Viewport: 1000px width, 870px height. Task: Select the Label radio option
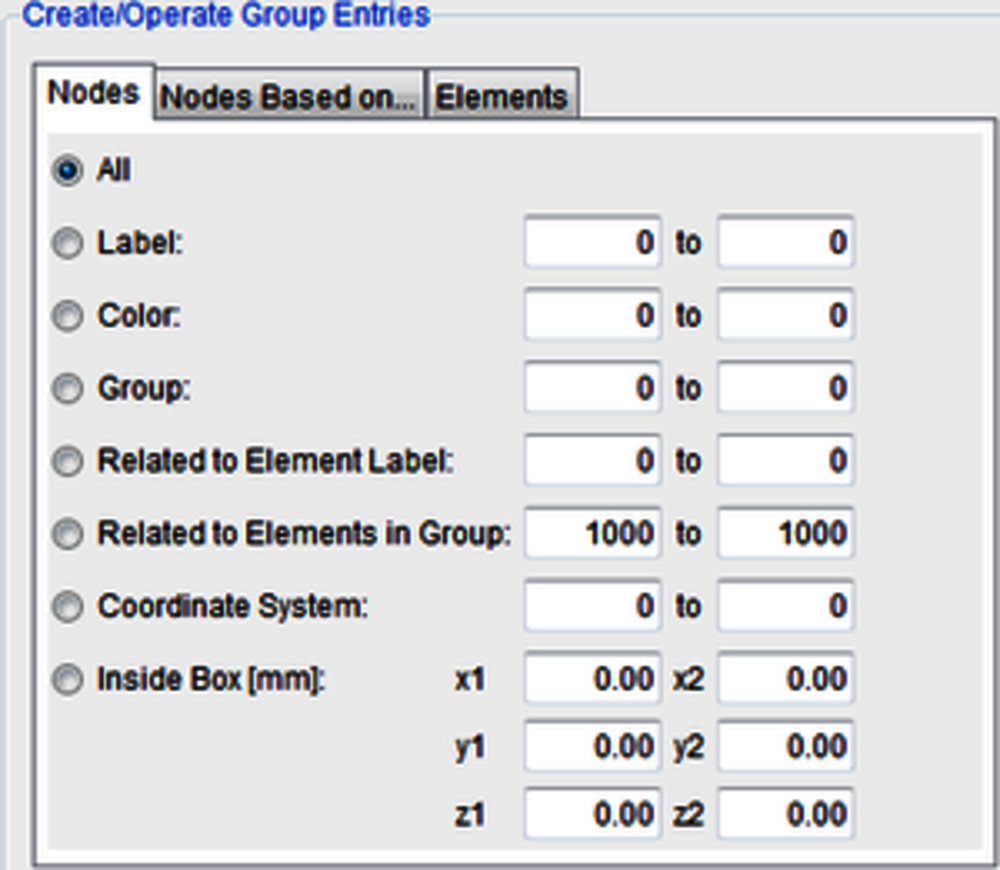point(67,244)
